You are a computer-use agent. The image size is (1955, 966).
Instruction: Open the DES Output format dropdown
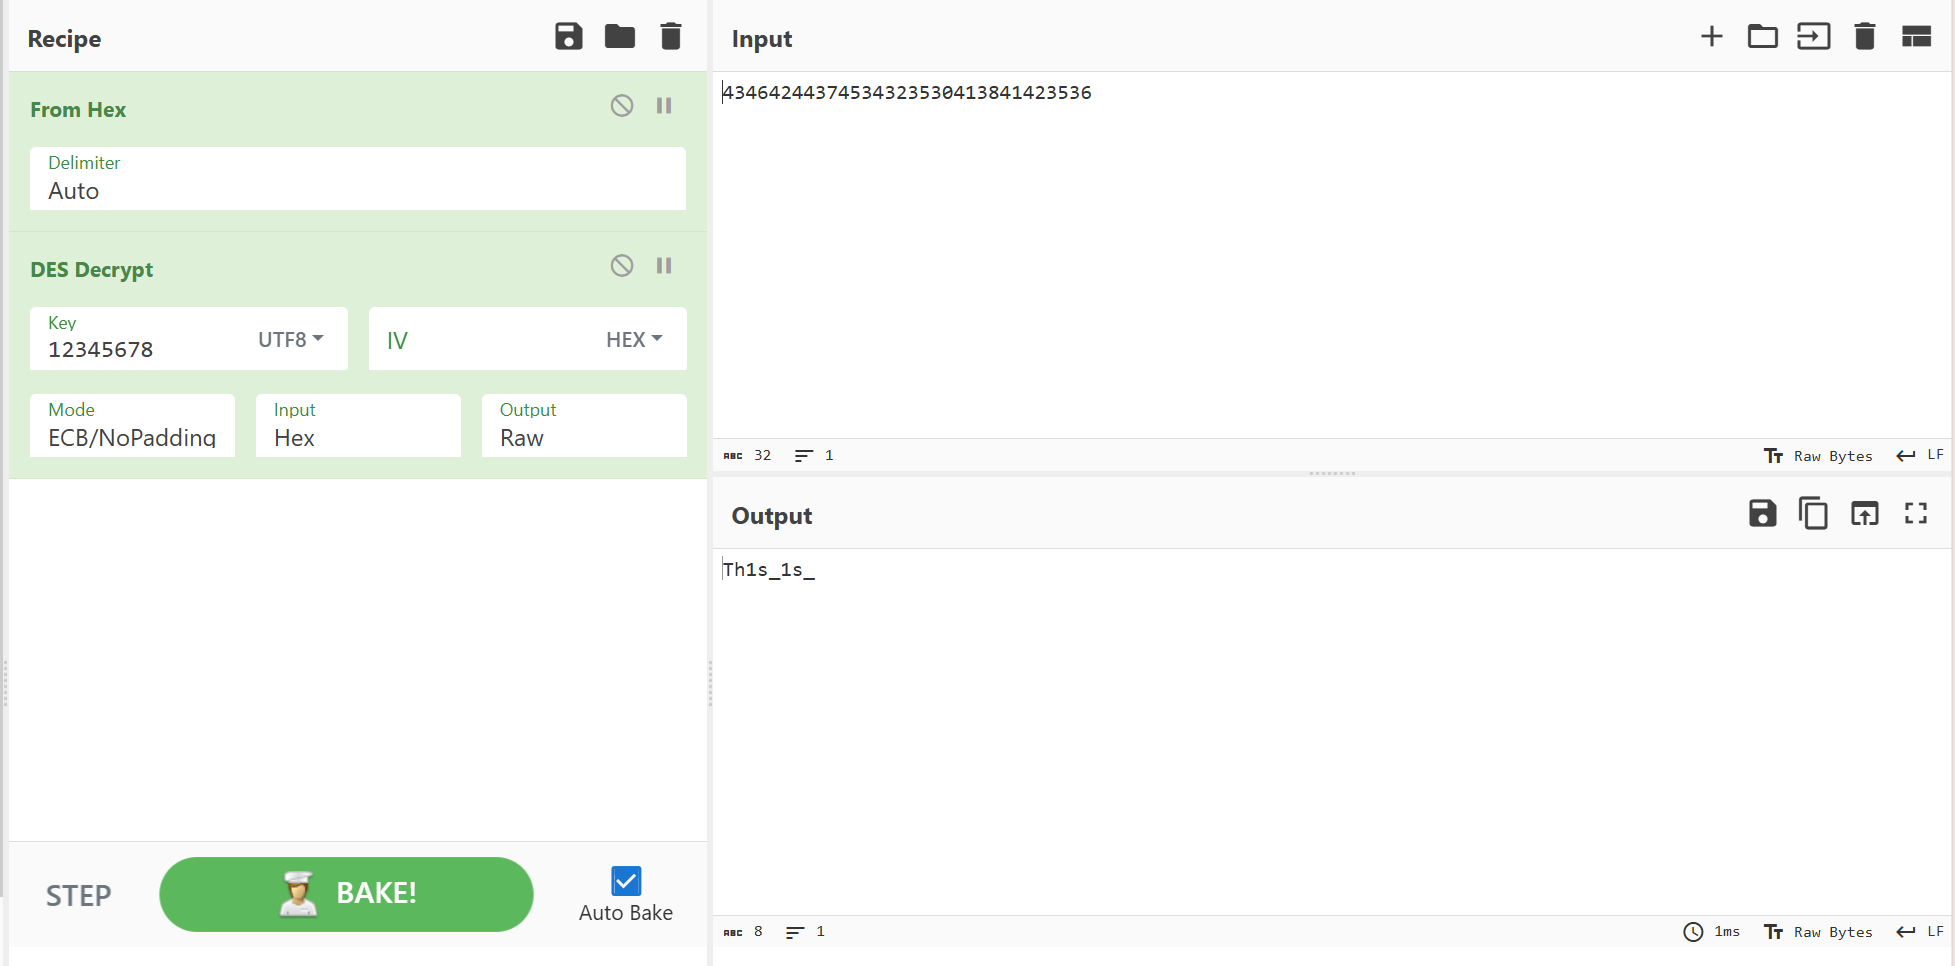click(584, 426)
